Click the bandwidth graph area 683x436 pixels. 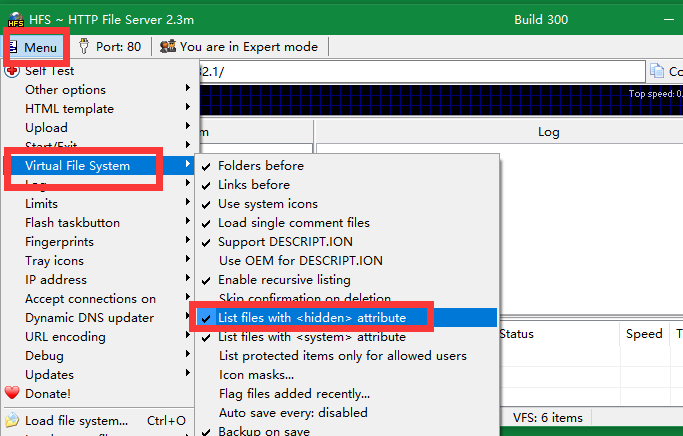441,100
